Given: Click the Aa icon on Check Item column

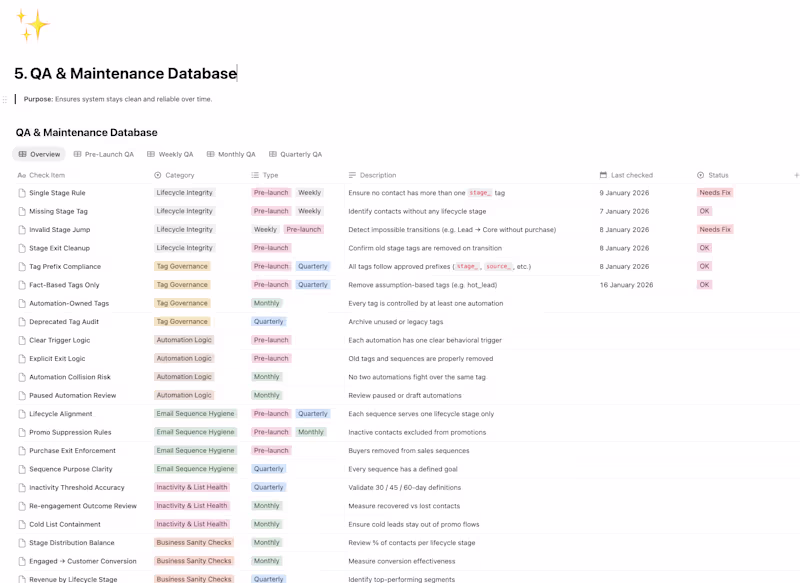Looking at the screenshot, I should click(x=21, y=174).
